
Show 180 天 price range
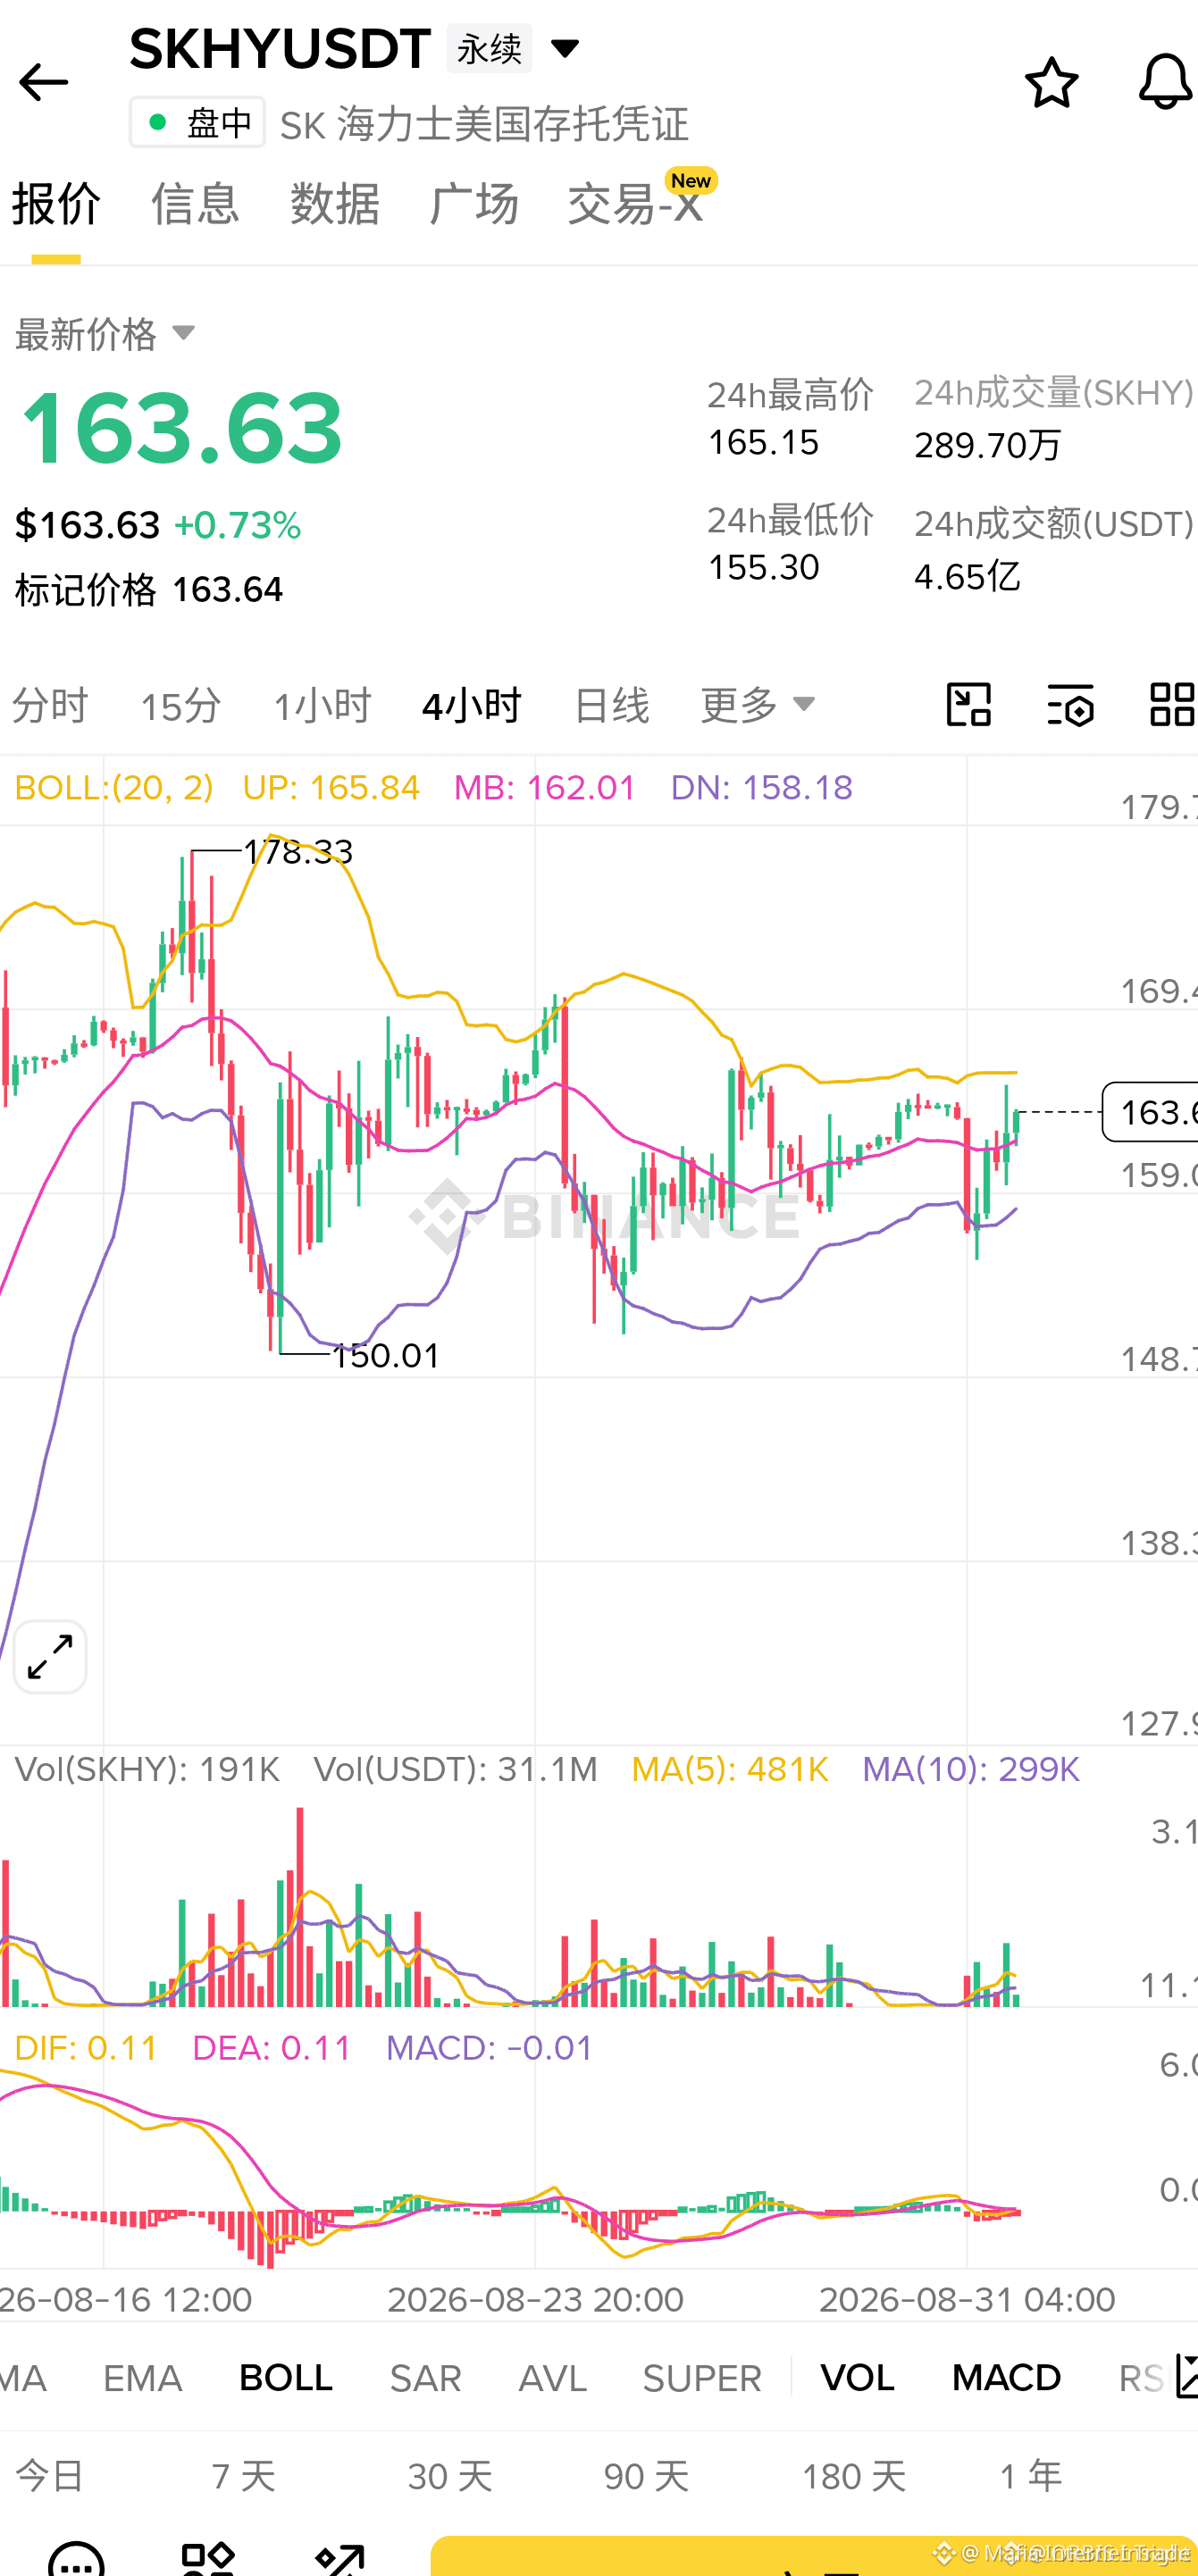(x=854, y=2476)
